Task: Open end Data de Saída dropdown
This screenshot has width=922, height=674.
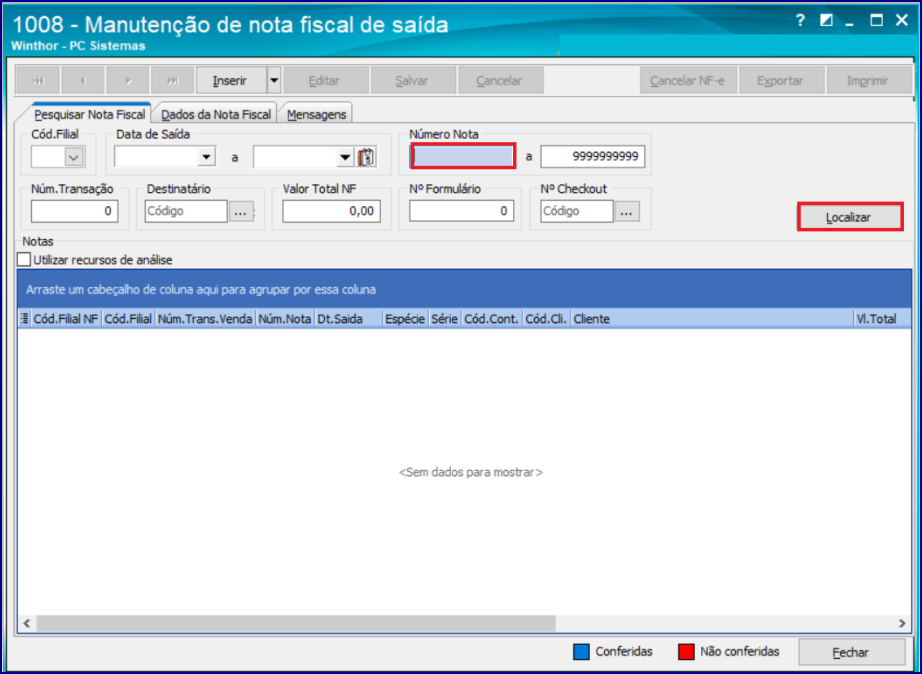Action: [345, 157]
